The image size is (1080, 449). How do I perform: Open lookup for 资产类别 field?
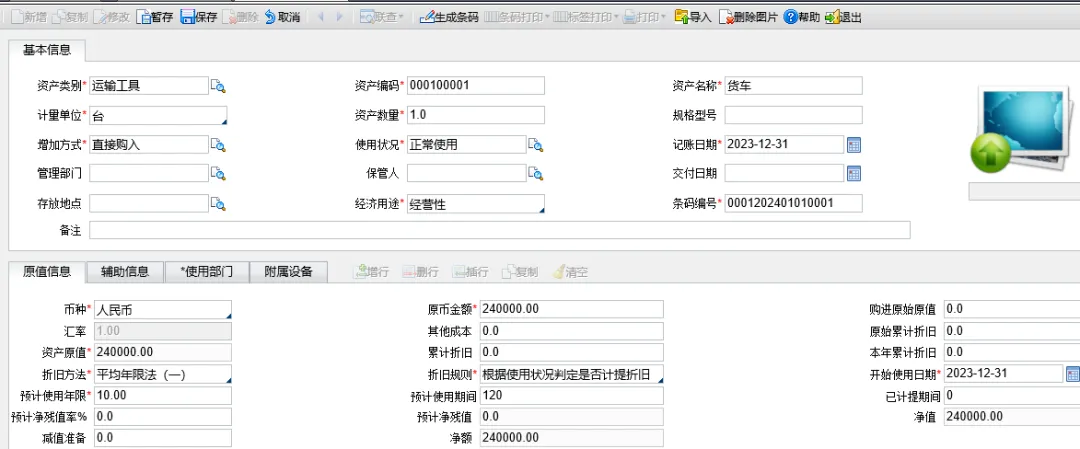(x=218, y=86)
